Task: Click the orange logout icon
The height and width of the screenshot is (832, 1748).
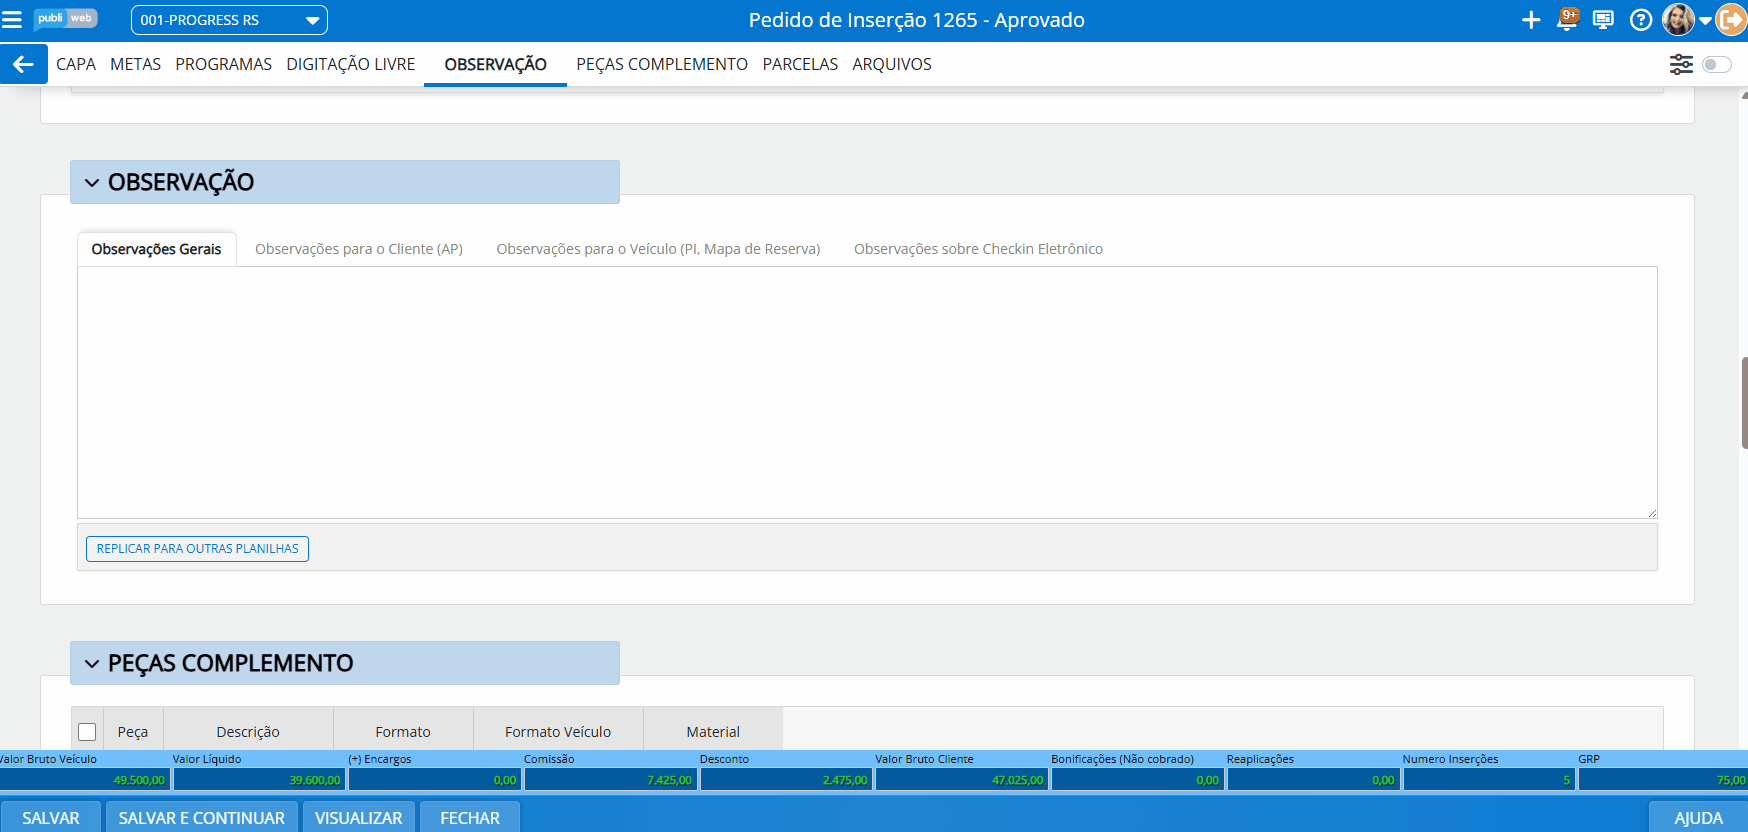Action: 1732,20
